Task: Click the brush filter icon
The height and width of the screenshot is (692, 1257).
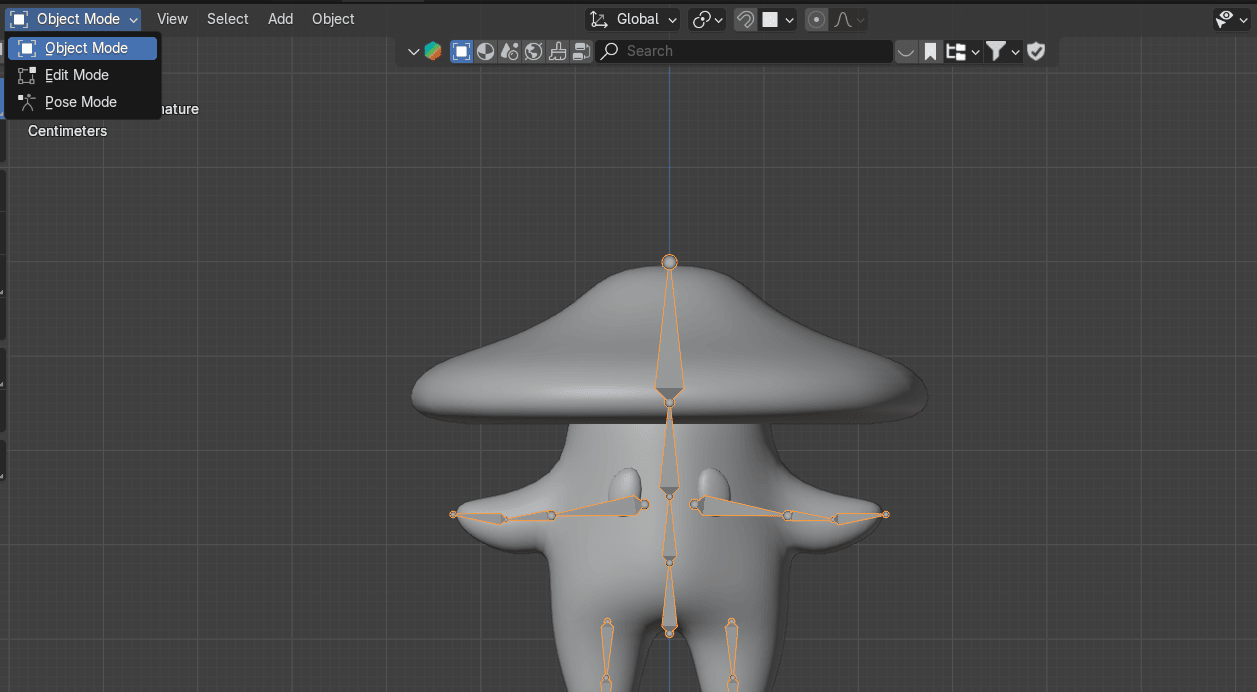Action: click(558, 51)
